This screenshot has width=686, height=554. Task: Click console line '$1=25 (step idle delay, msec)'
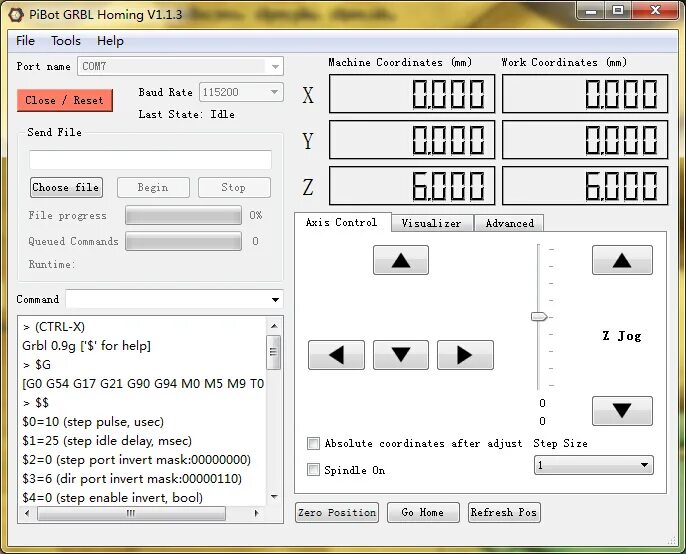pos(107,441)
